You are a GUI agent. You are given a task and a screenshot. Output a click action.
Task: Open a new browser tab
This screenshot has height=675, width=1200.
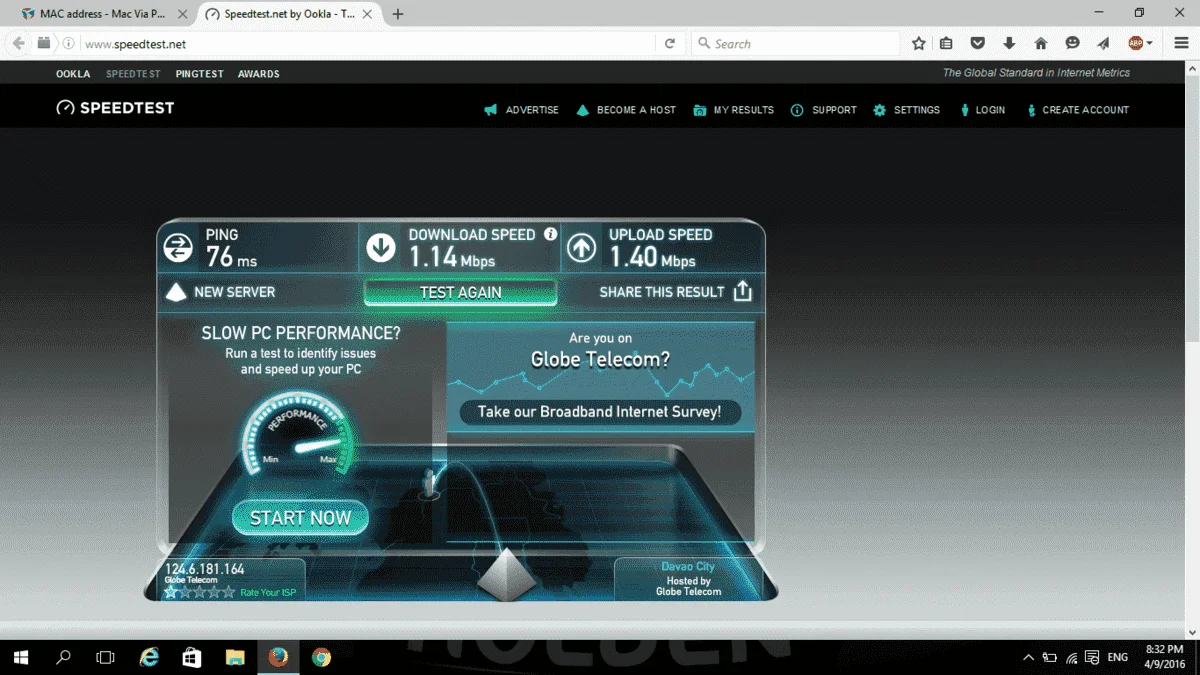point(398,14)
